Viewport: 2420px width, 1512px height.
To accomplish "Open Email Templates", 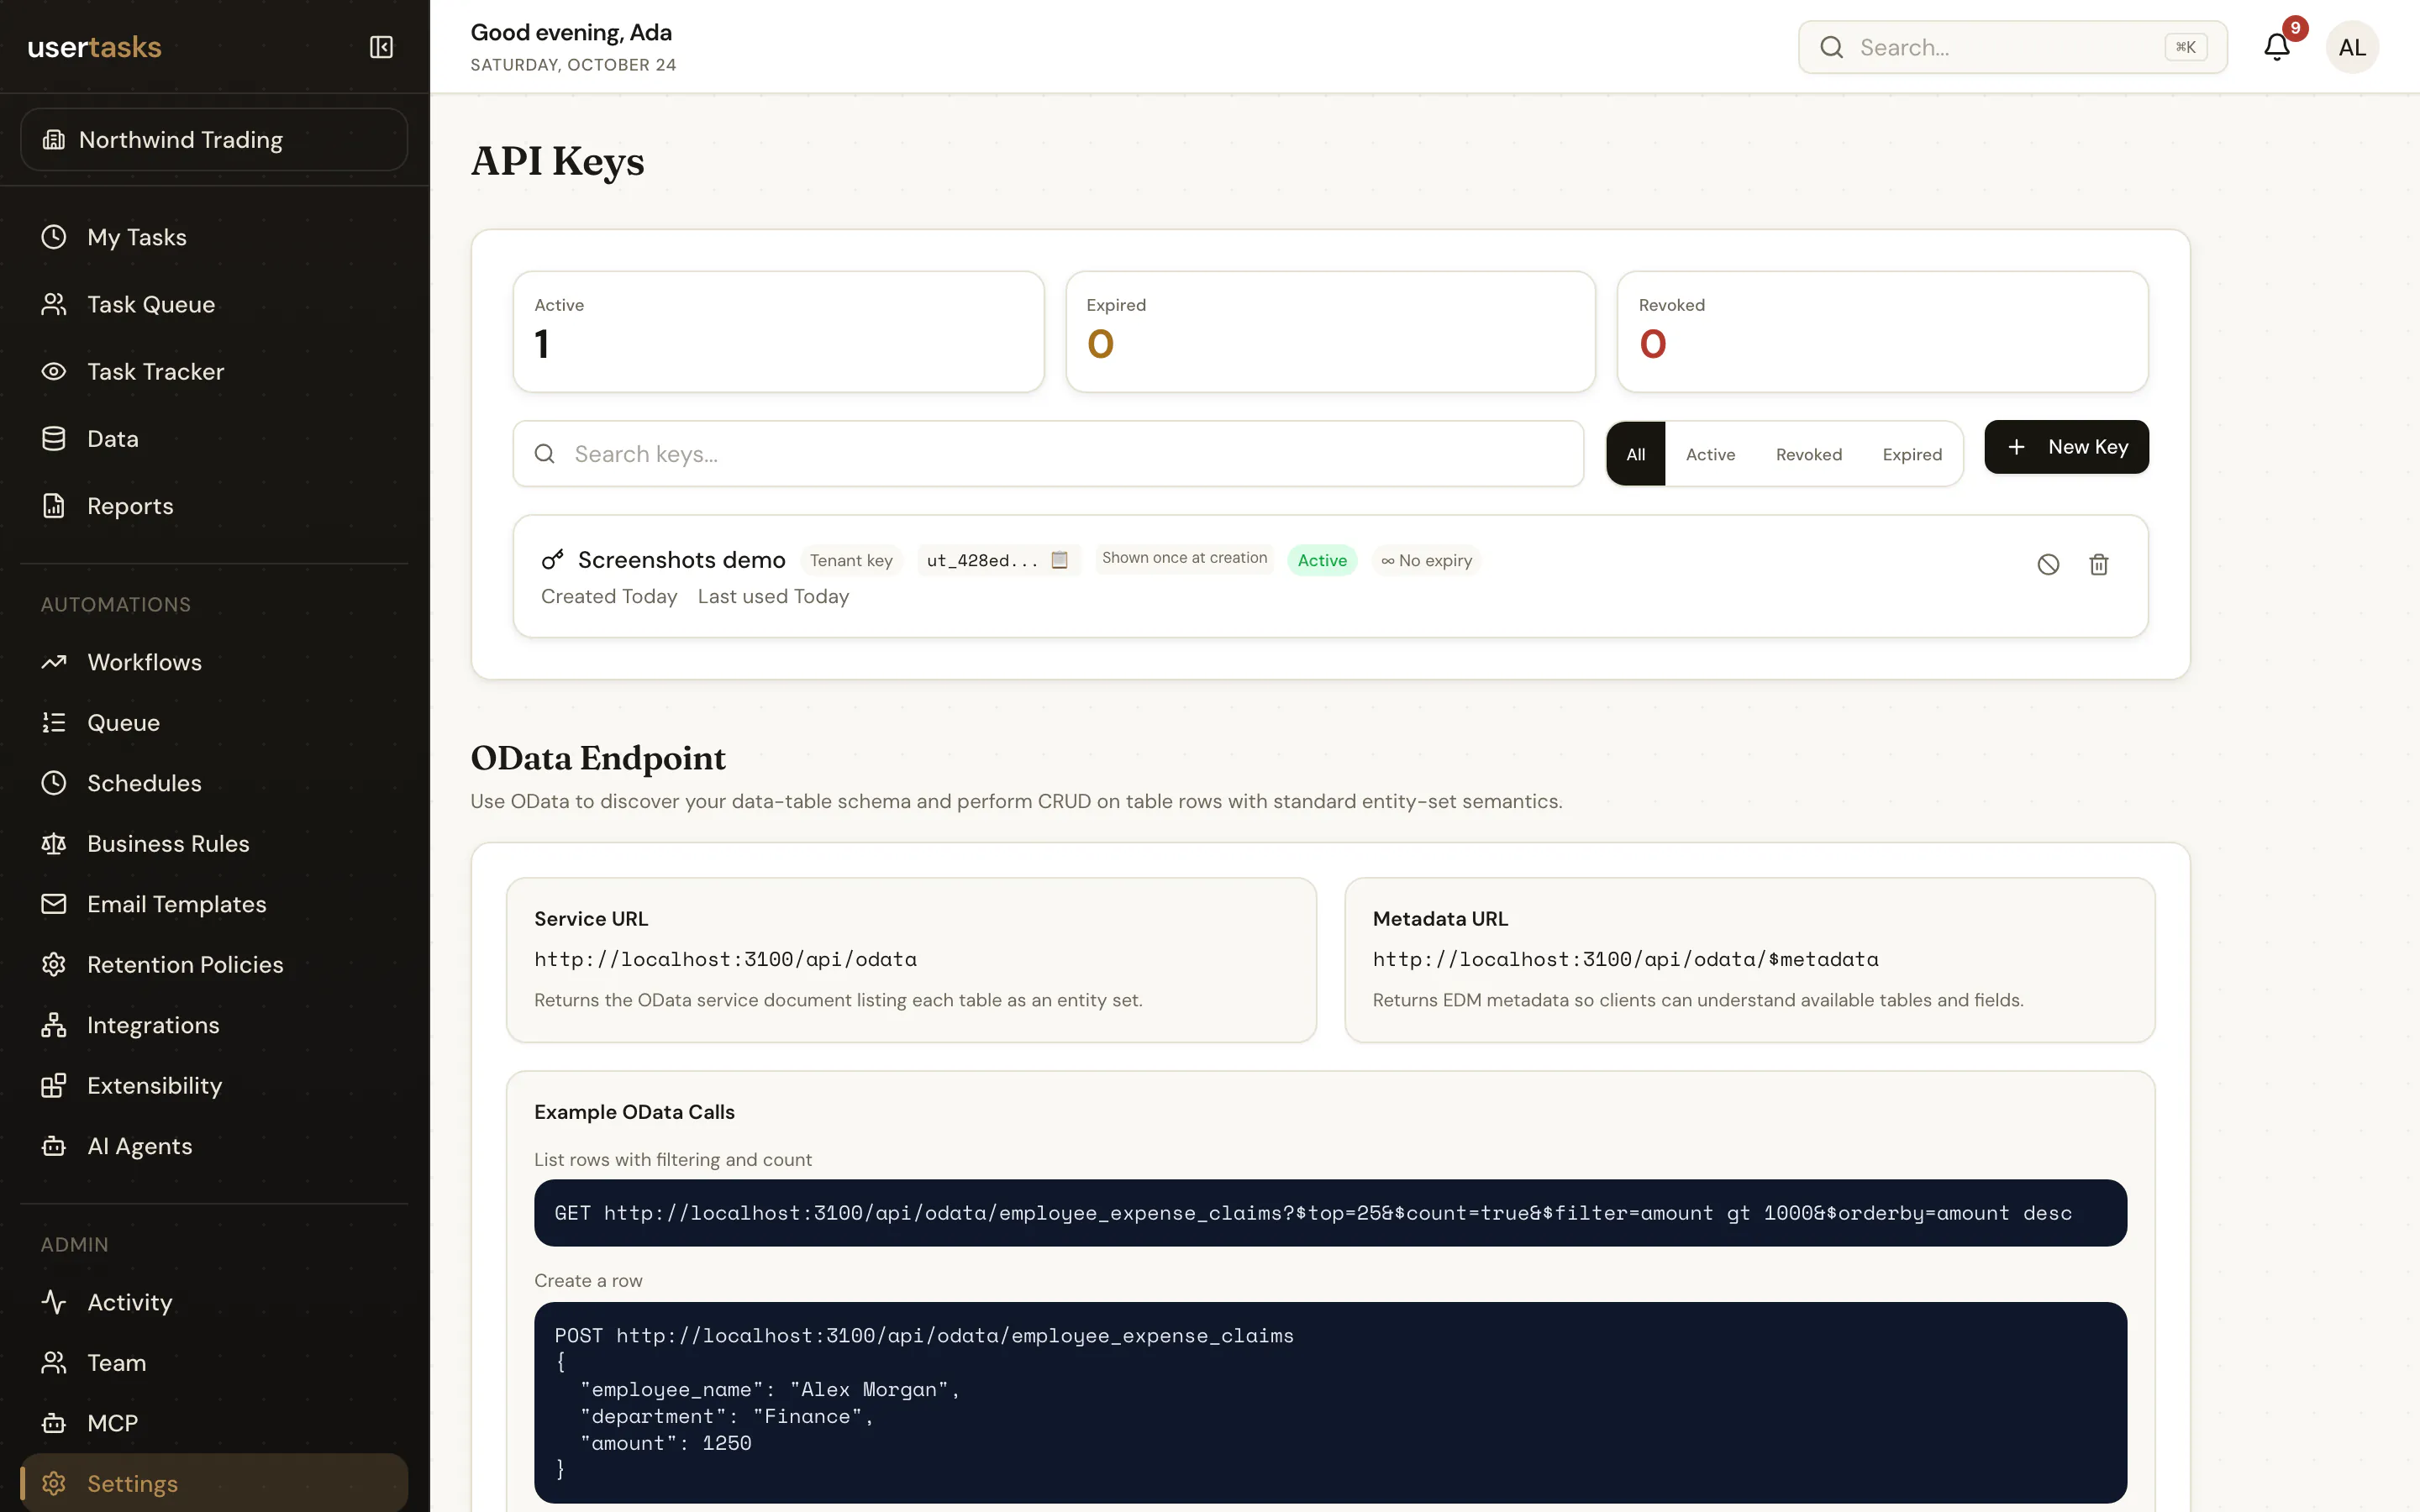I will pyautogui.click(x=214, y=904).
